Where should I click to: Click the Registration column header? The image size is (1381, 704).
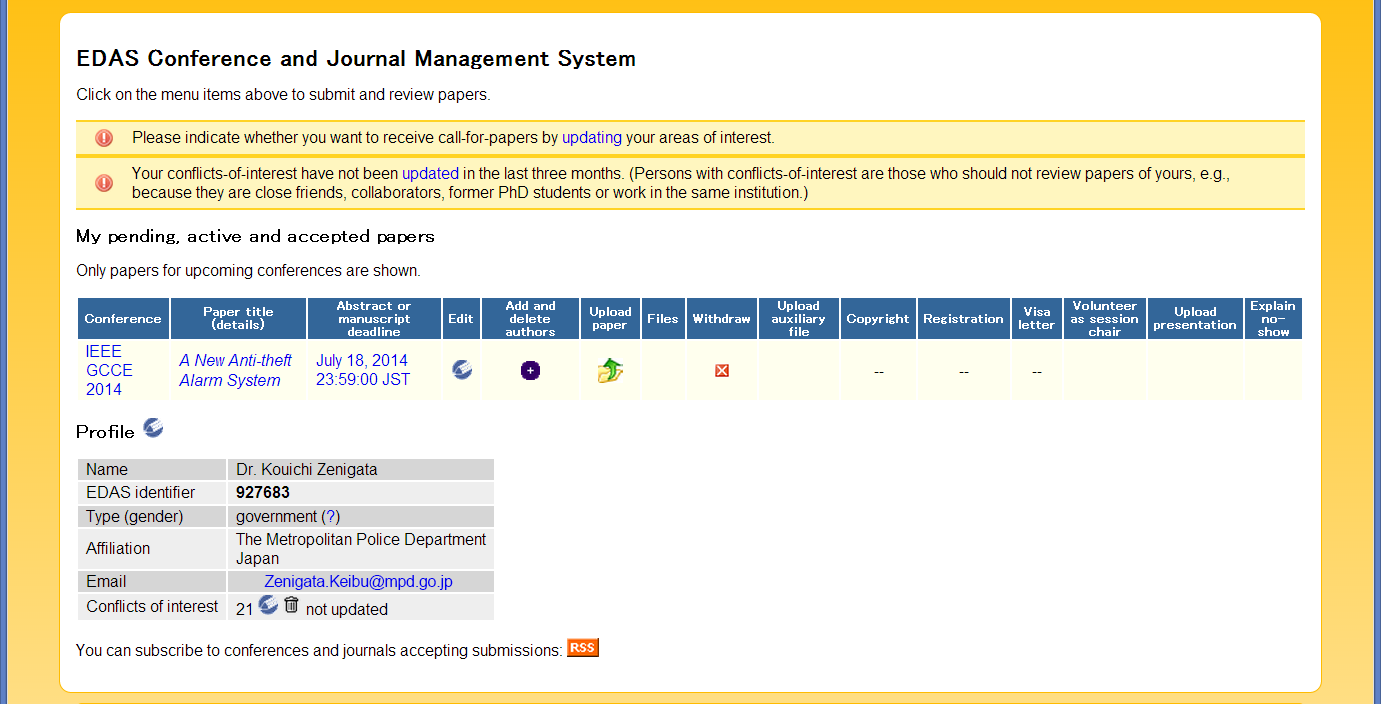[x=962, y=319]
